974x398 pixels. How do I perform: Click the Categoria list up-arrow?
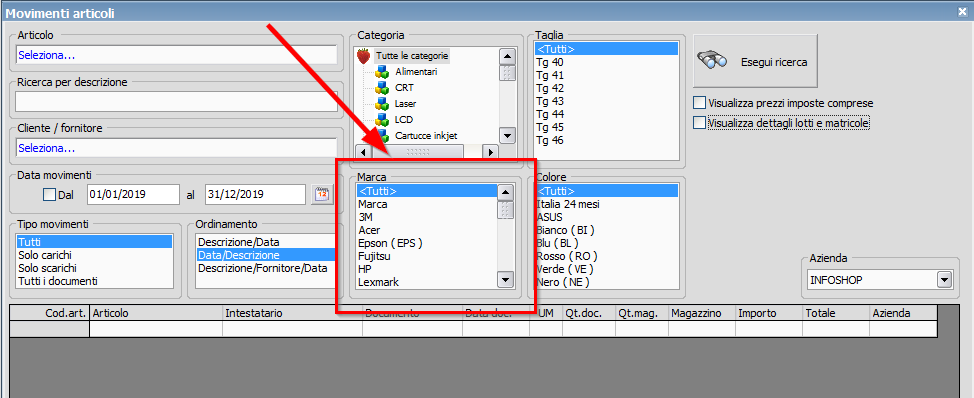[x=507, y=57]
